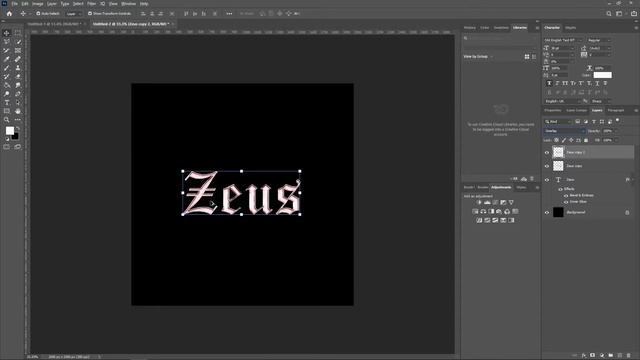Open the Edit Toolbar three-dots icon
This screenshot has height=360, width=640.
[18, 120]
